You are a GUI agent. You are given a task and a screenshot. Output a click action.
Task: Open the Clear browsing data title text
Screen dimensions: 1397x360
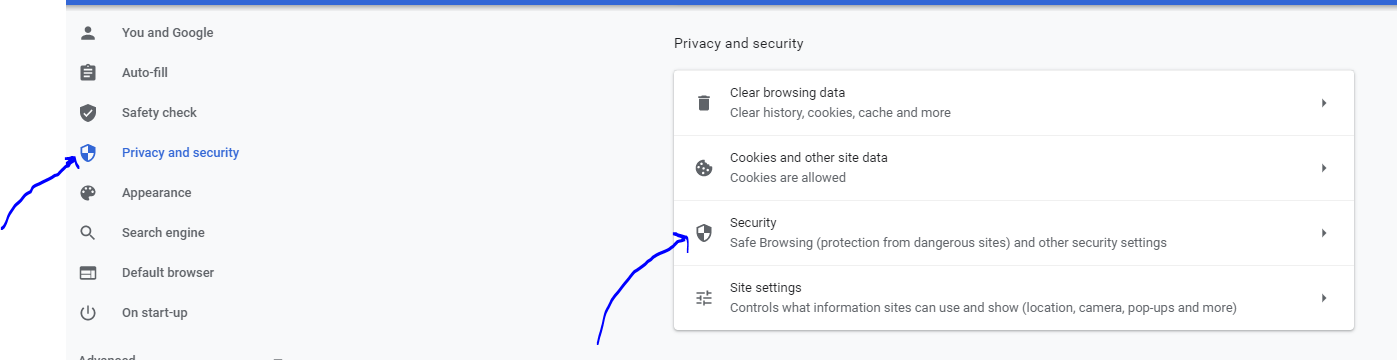[x=787, y=93]
